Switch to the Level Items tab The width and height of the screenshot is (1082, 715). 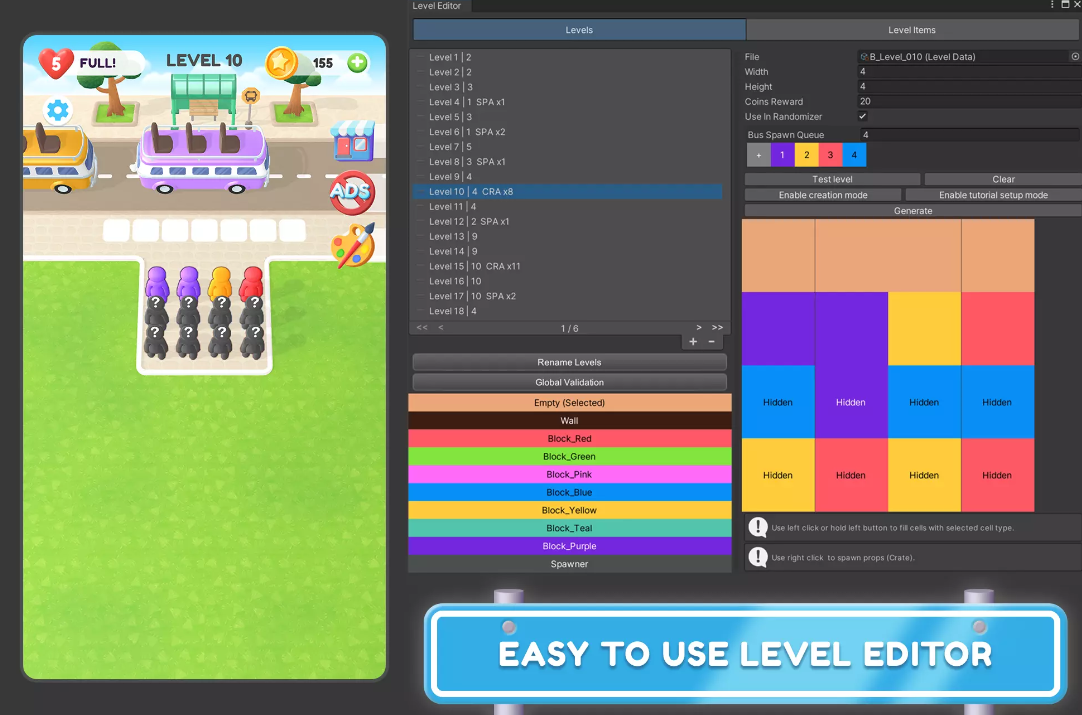912,30
